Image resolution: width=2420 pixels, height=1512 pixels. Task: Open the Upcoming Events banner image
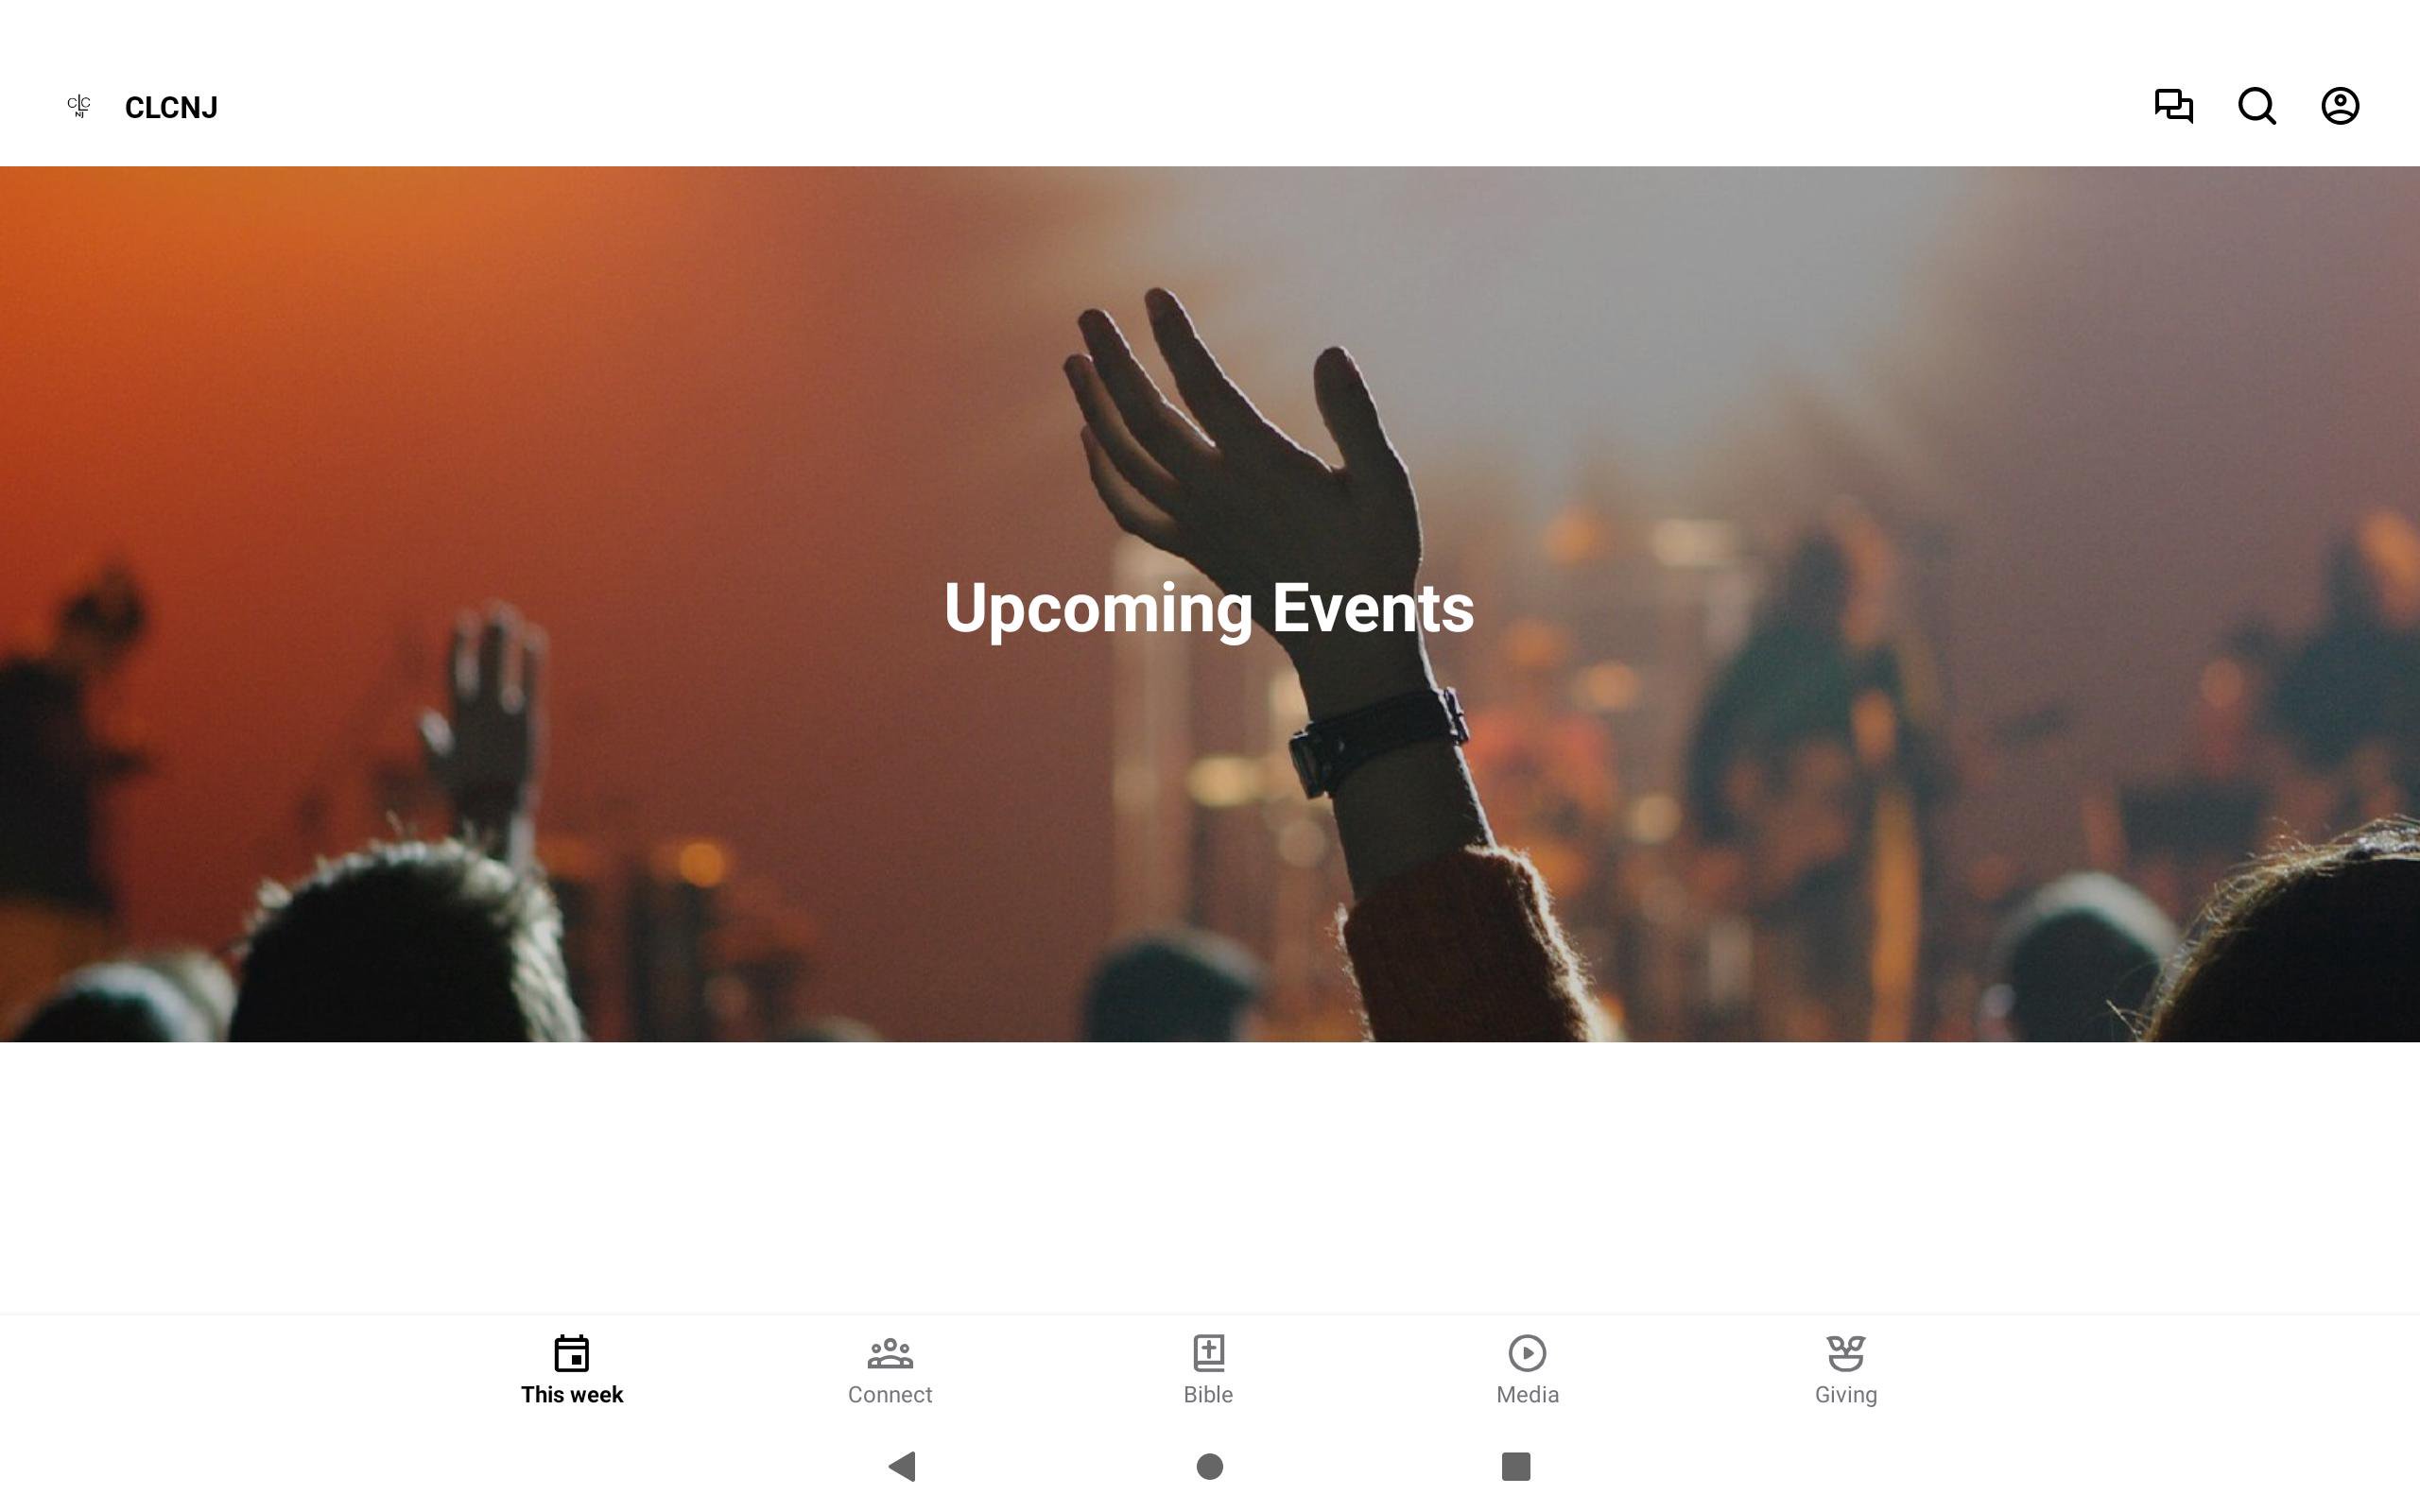click(1210, 604)
